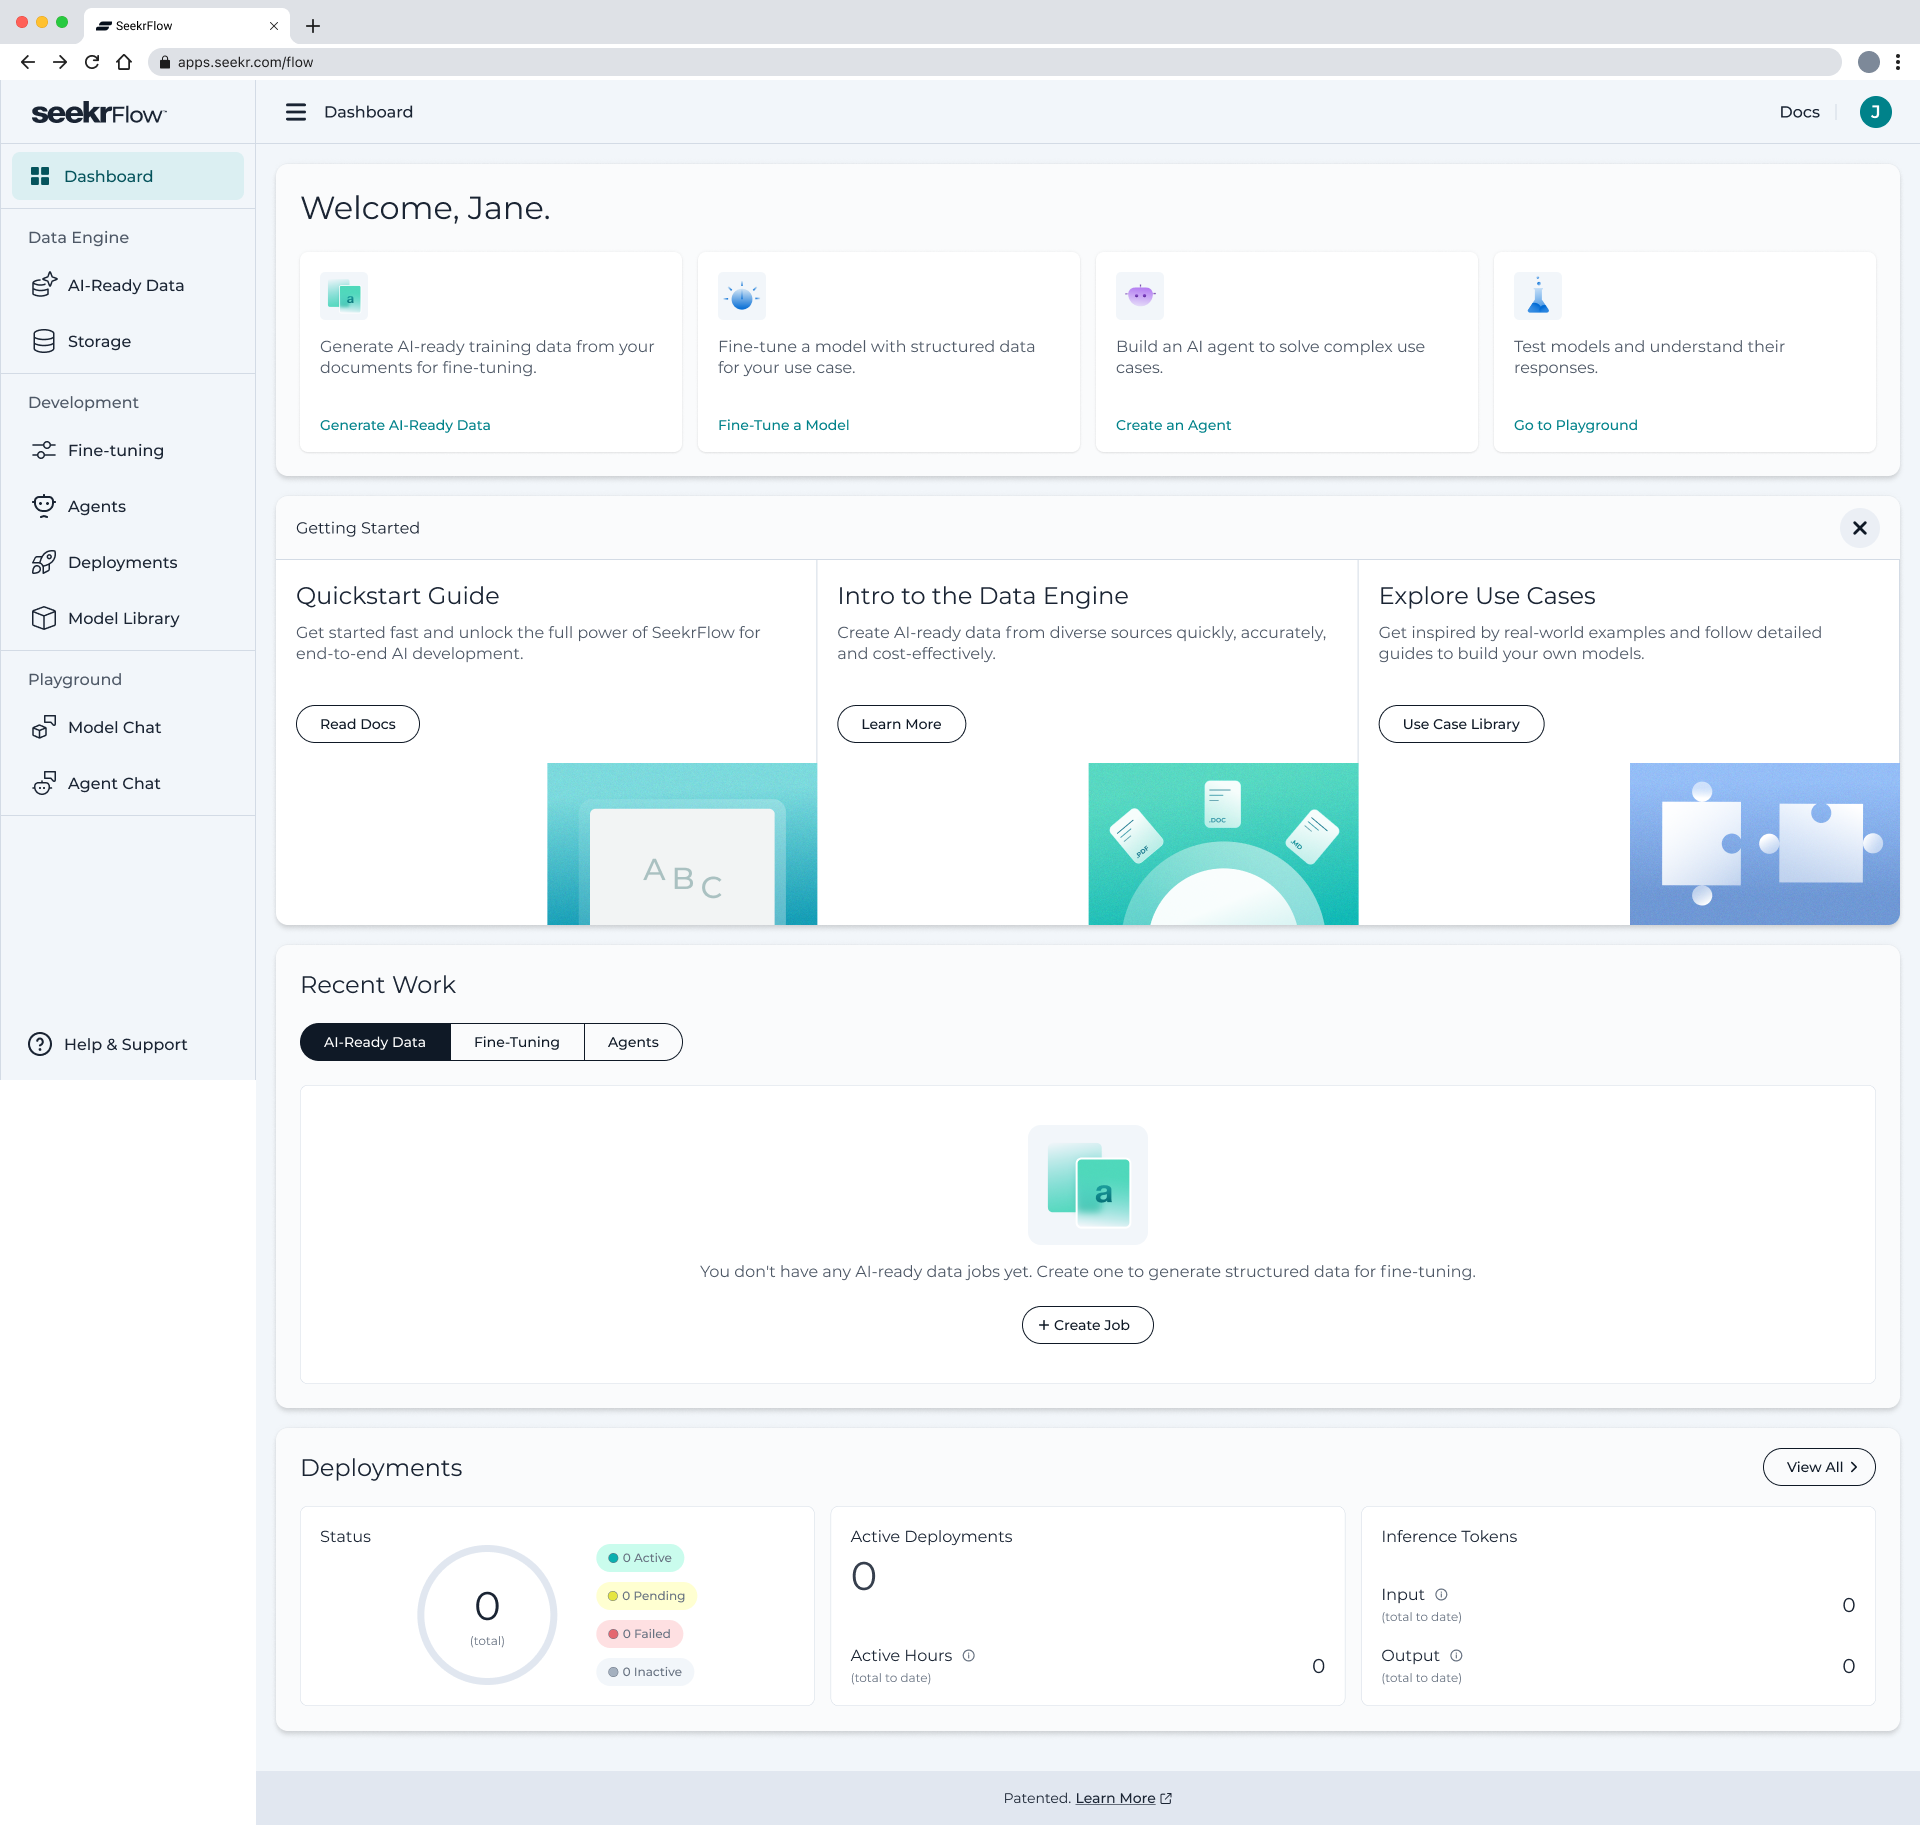Switch to the Fine-Tuning tab

tap(517, 1042)
